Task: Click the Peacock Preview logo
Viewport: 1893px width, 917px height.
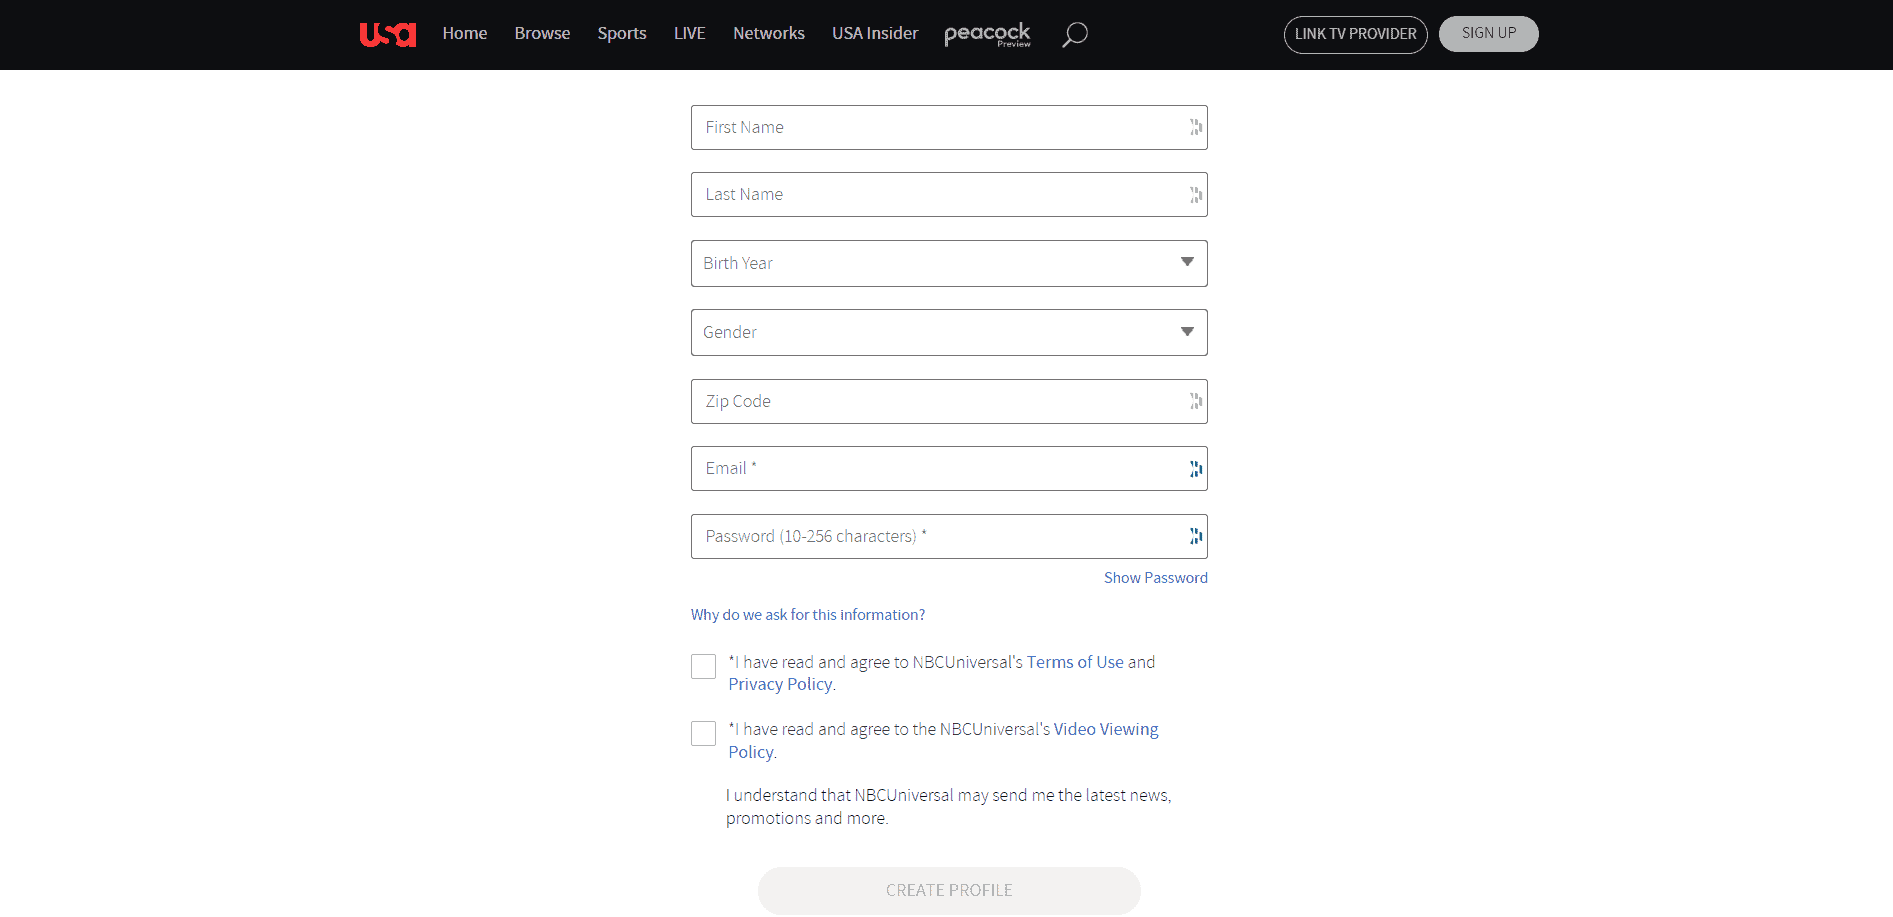Action: click(987, 35)
